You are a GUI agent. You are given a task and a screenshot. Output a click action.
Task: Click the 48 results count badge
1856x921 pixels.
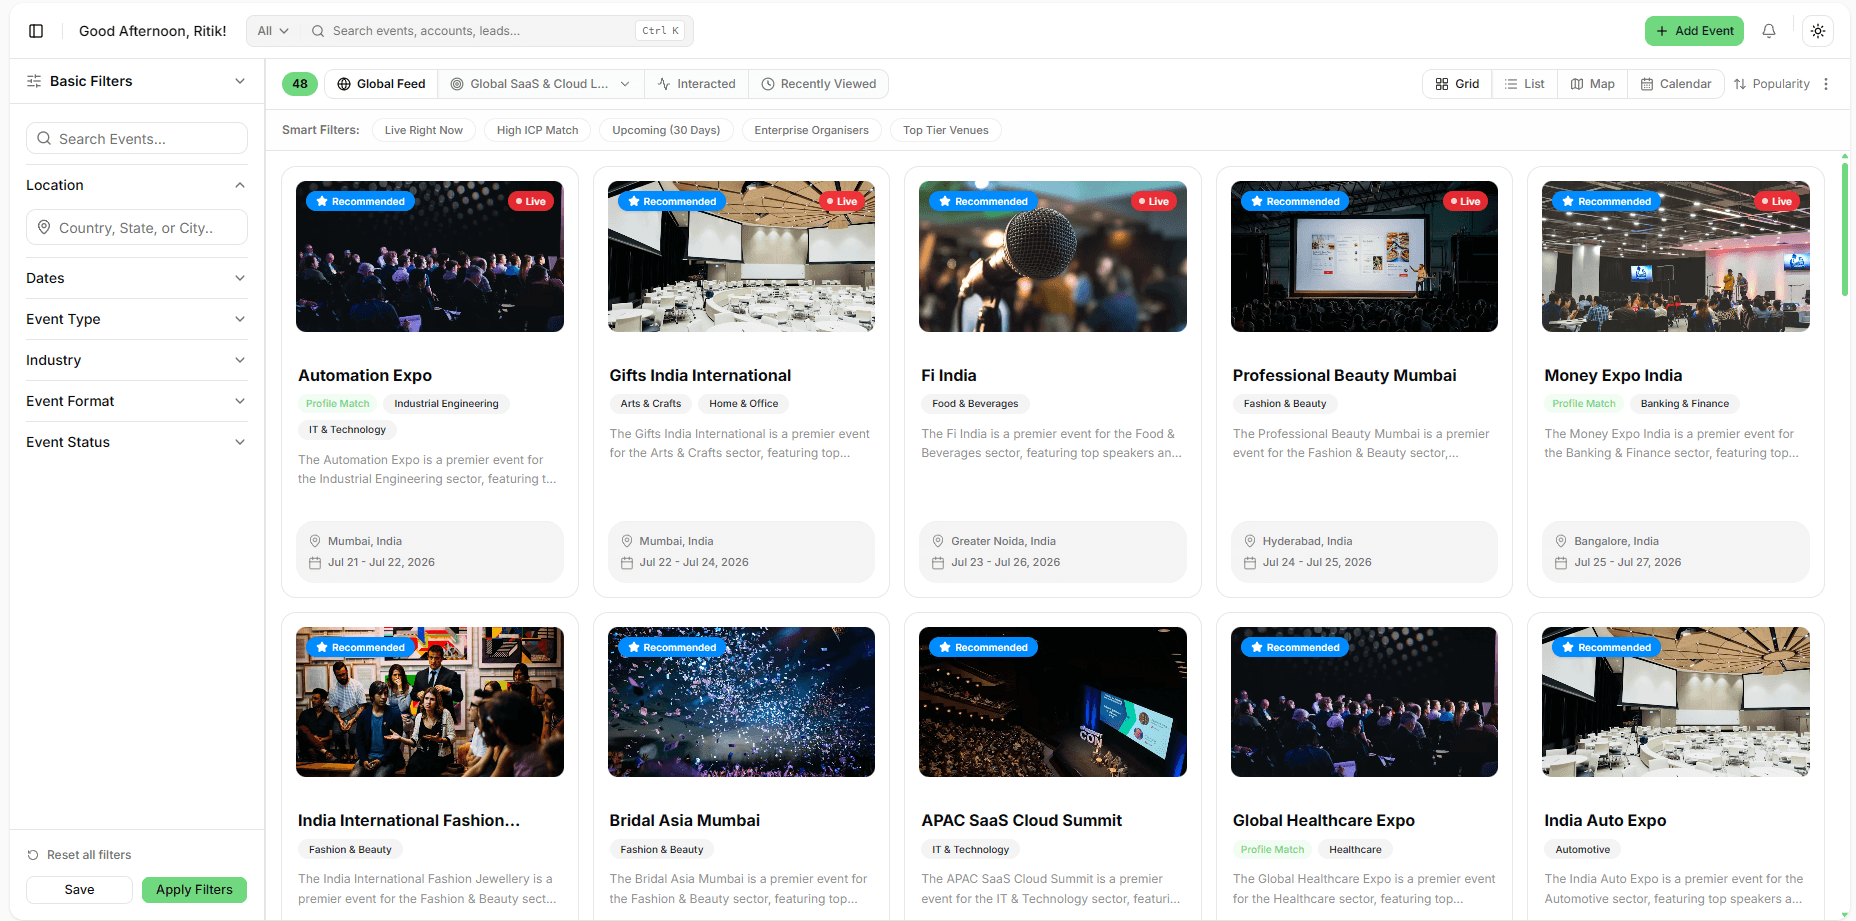tap(300, 84)
